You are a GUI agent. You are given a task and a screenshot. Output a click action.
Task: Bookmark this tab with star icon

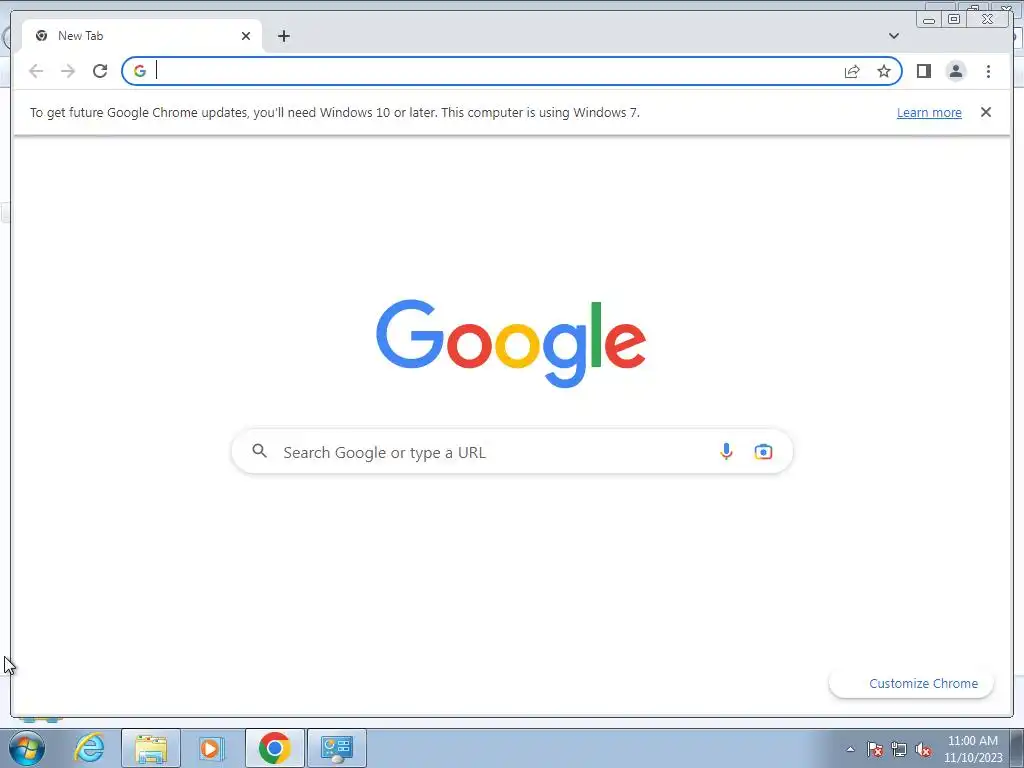[884, 71]
